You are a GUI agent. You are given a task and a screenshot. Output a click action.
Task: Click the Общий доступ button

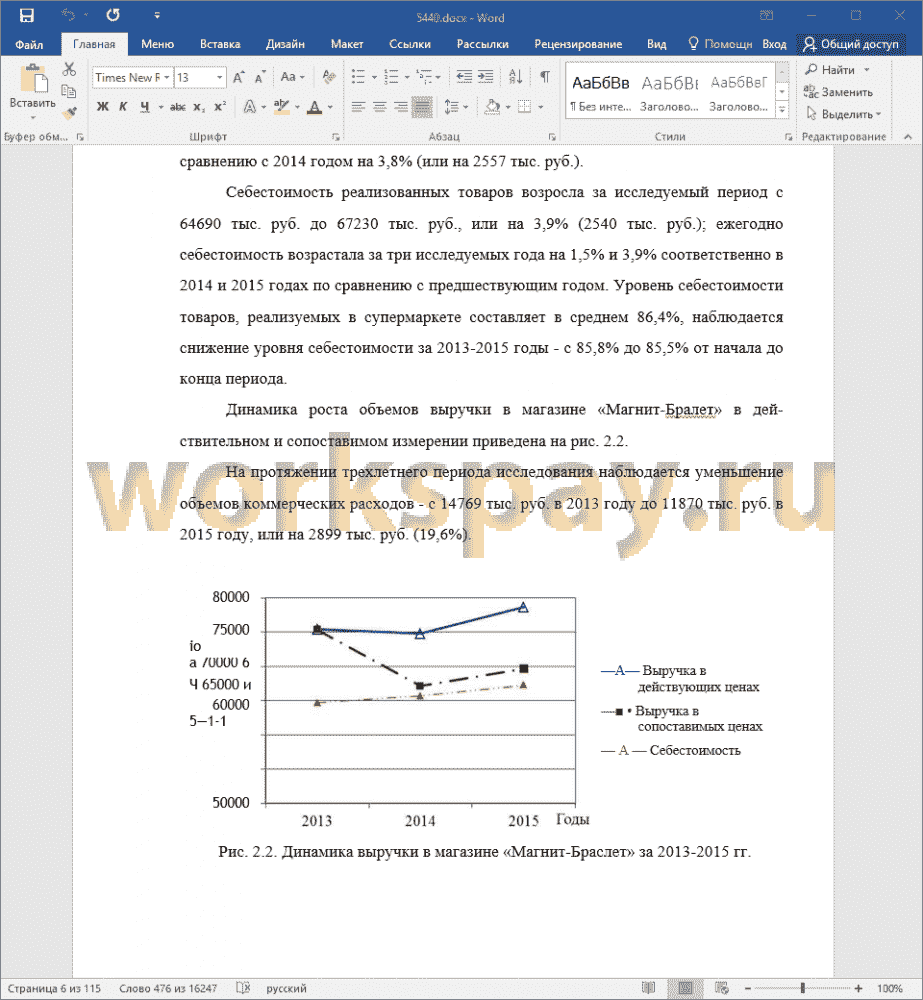[851, 44]
